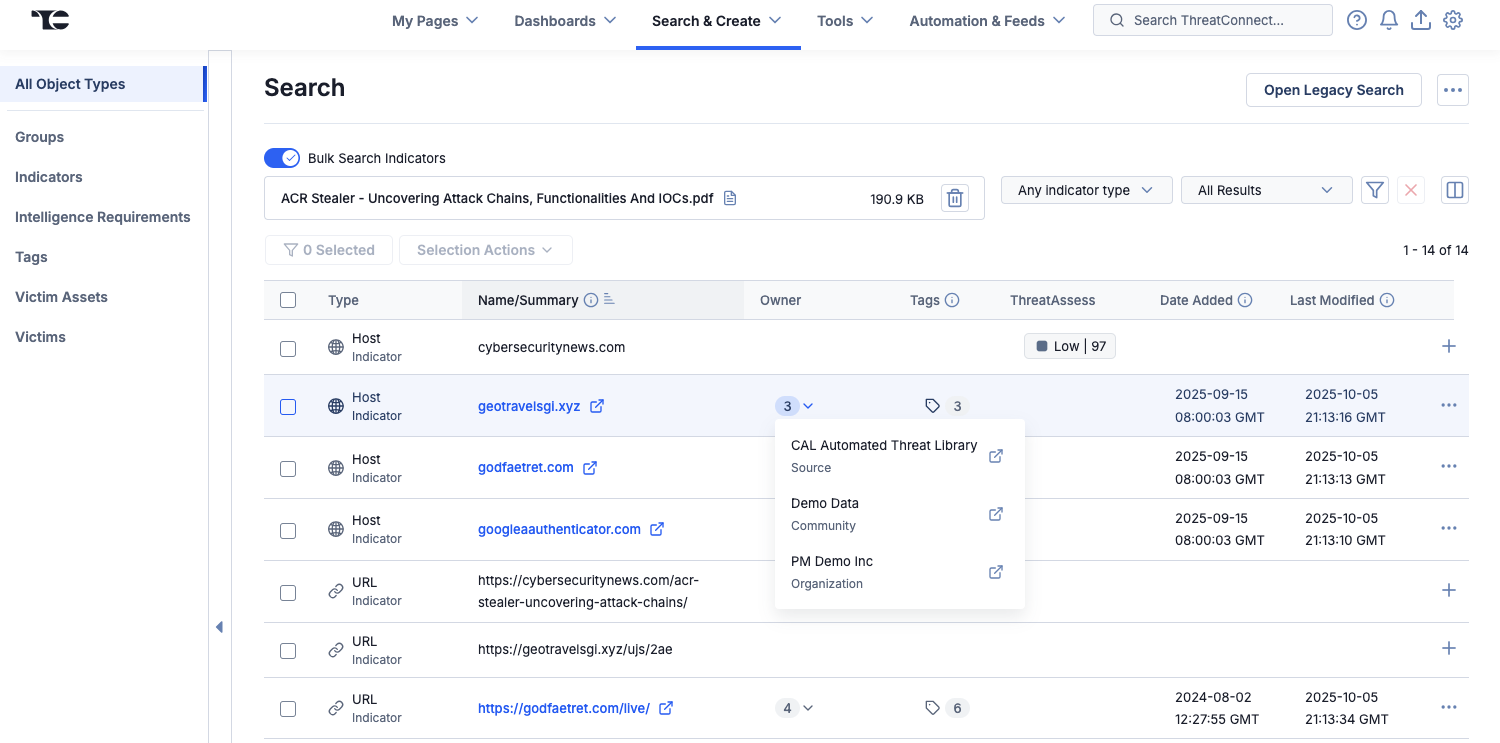
Task: Delete uploaded PDF using trash icon
Action: [955, 197]
